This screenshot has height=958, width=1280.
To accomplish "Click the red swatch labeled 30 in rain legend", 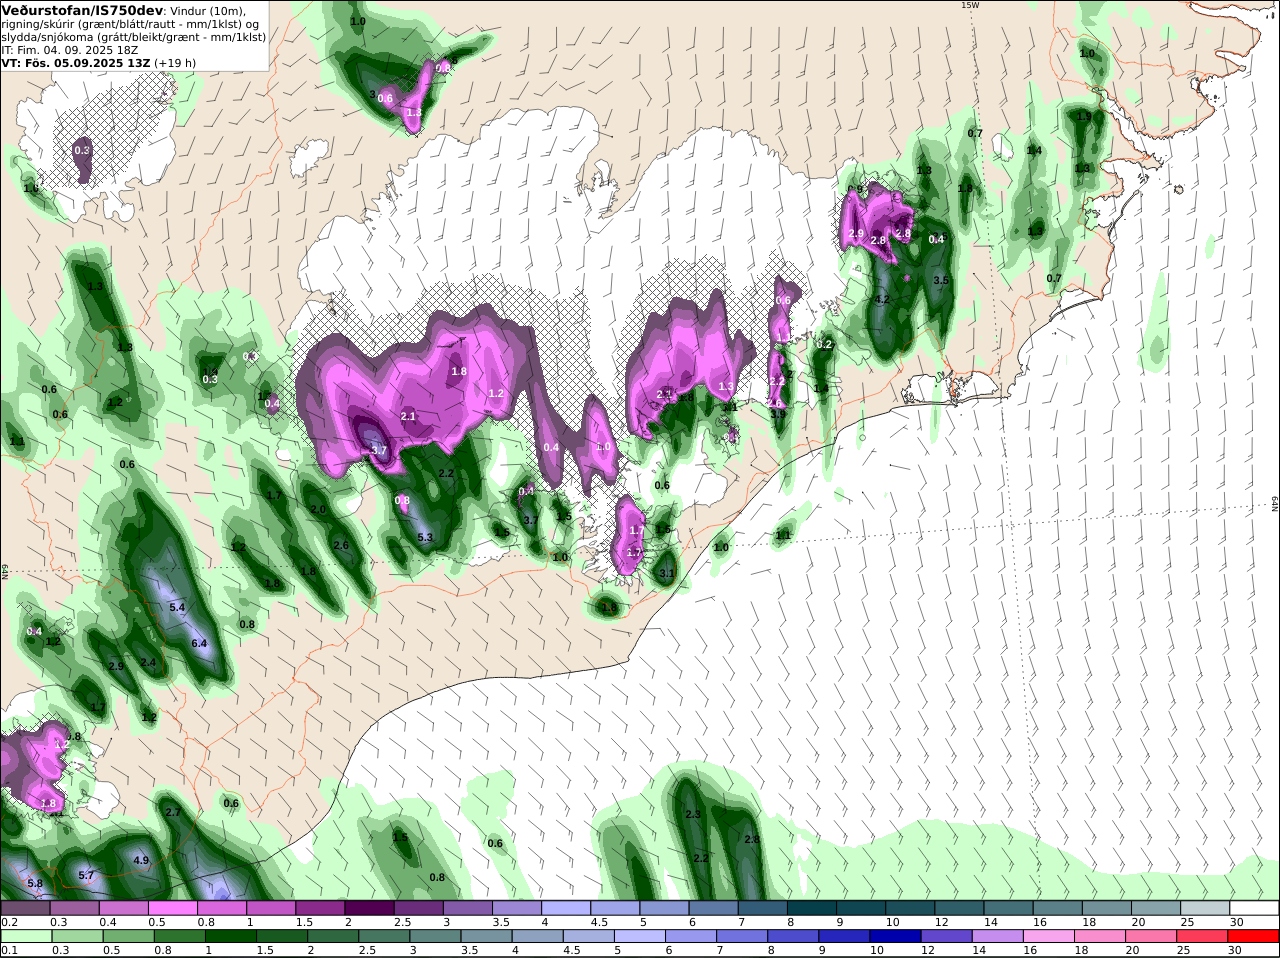I will click(1254, 936).
